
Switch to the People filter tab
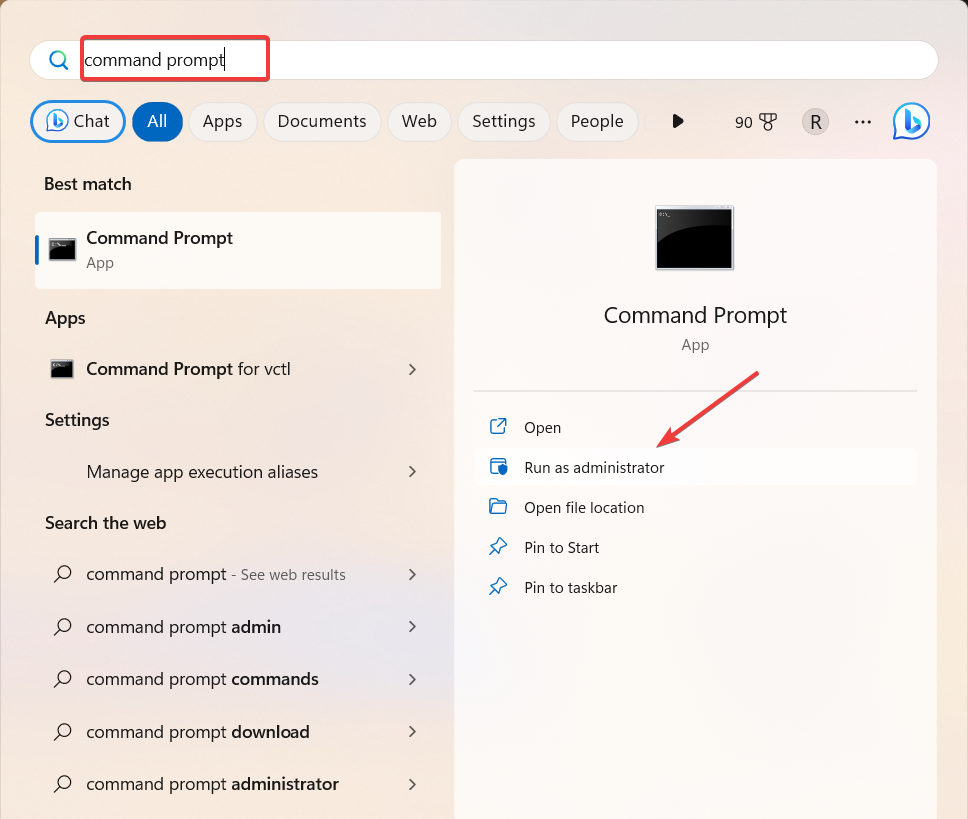pyautogui.click(x=597, y=121)
